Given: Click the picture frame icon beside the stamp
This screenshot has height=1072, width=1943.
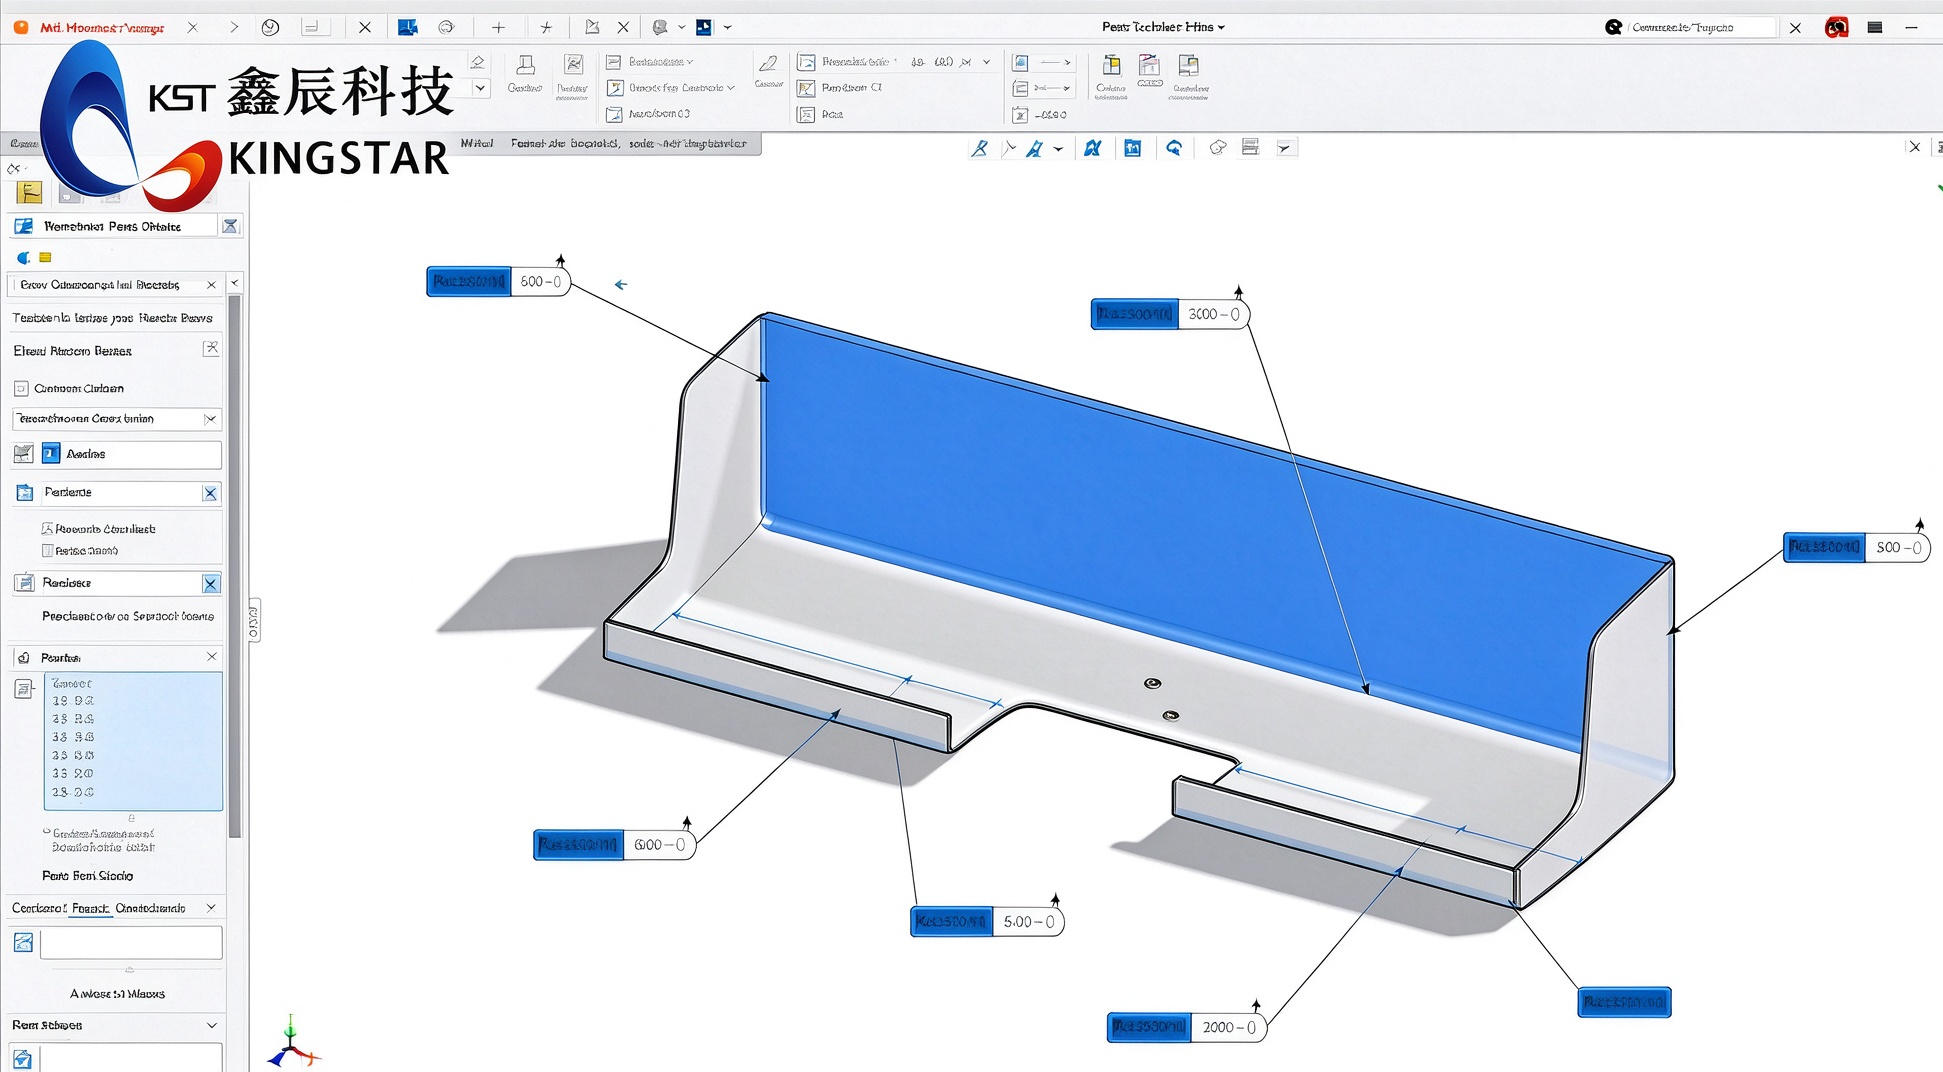Looking at the screenshot, I should coord(573,66).
